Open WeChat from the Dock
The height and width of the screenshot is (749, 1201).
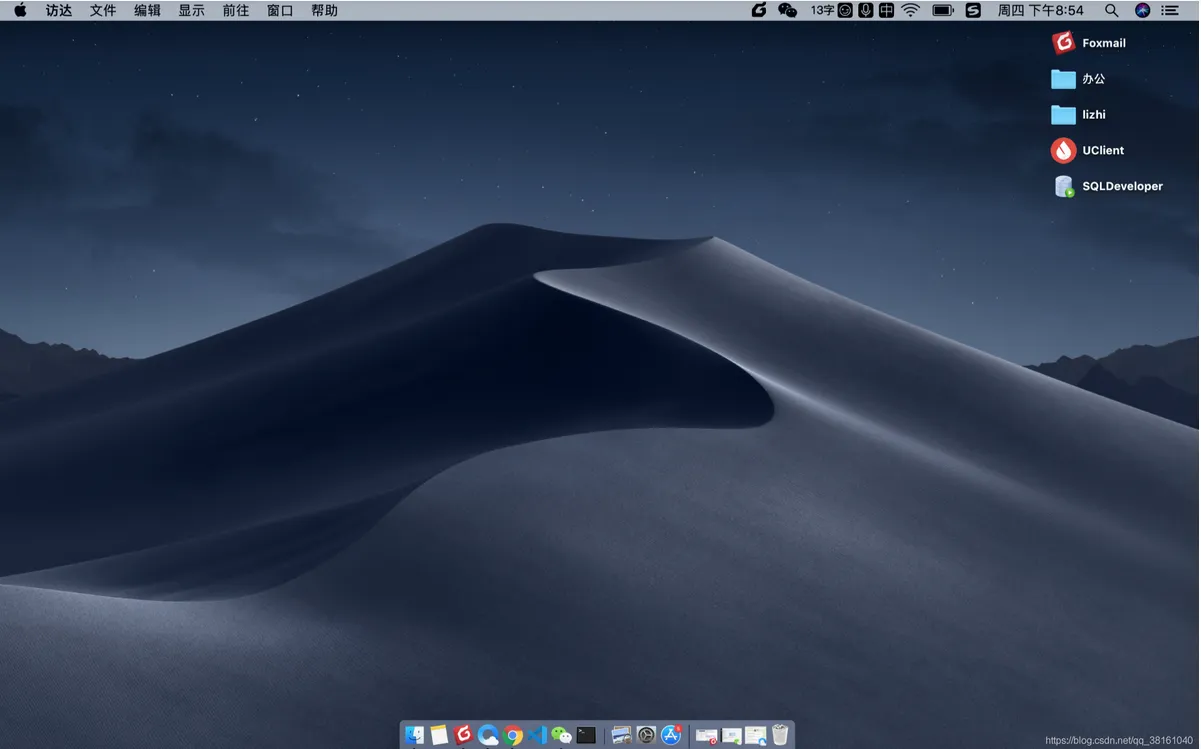(562, 735)
